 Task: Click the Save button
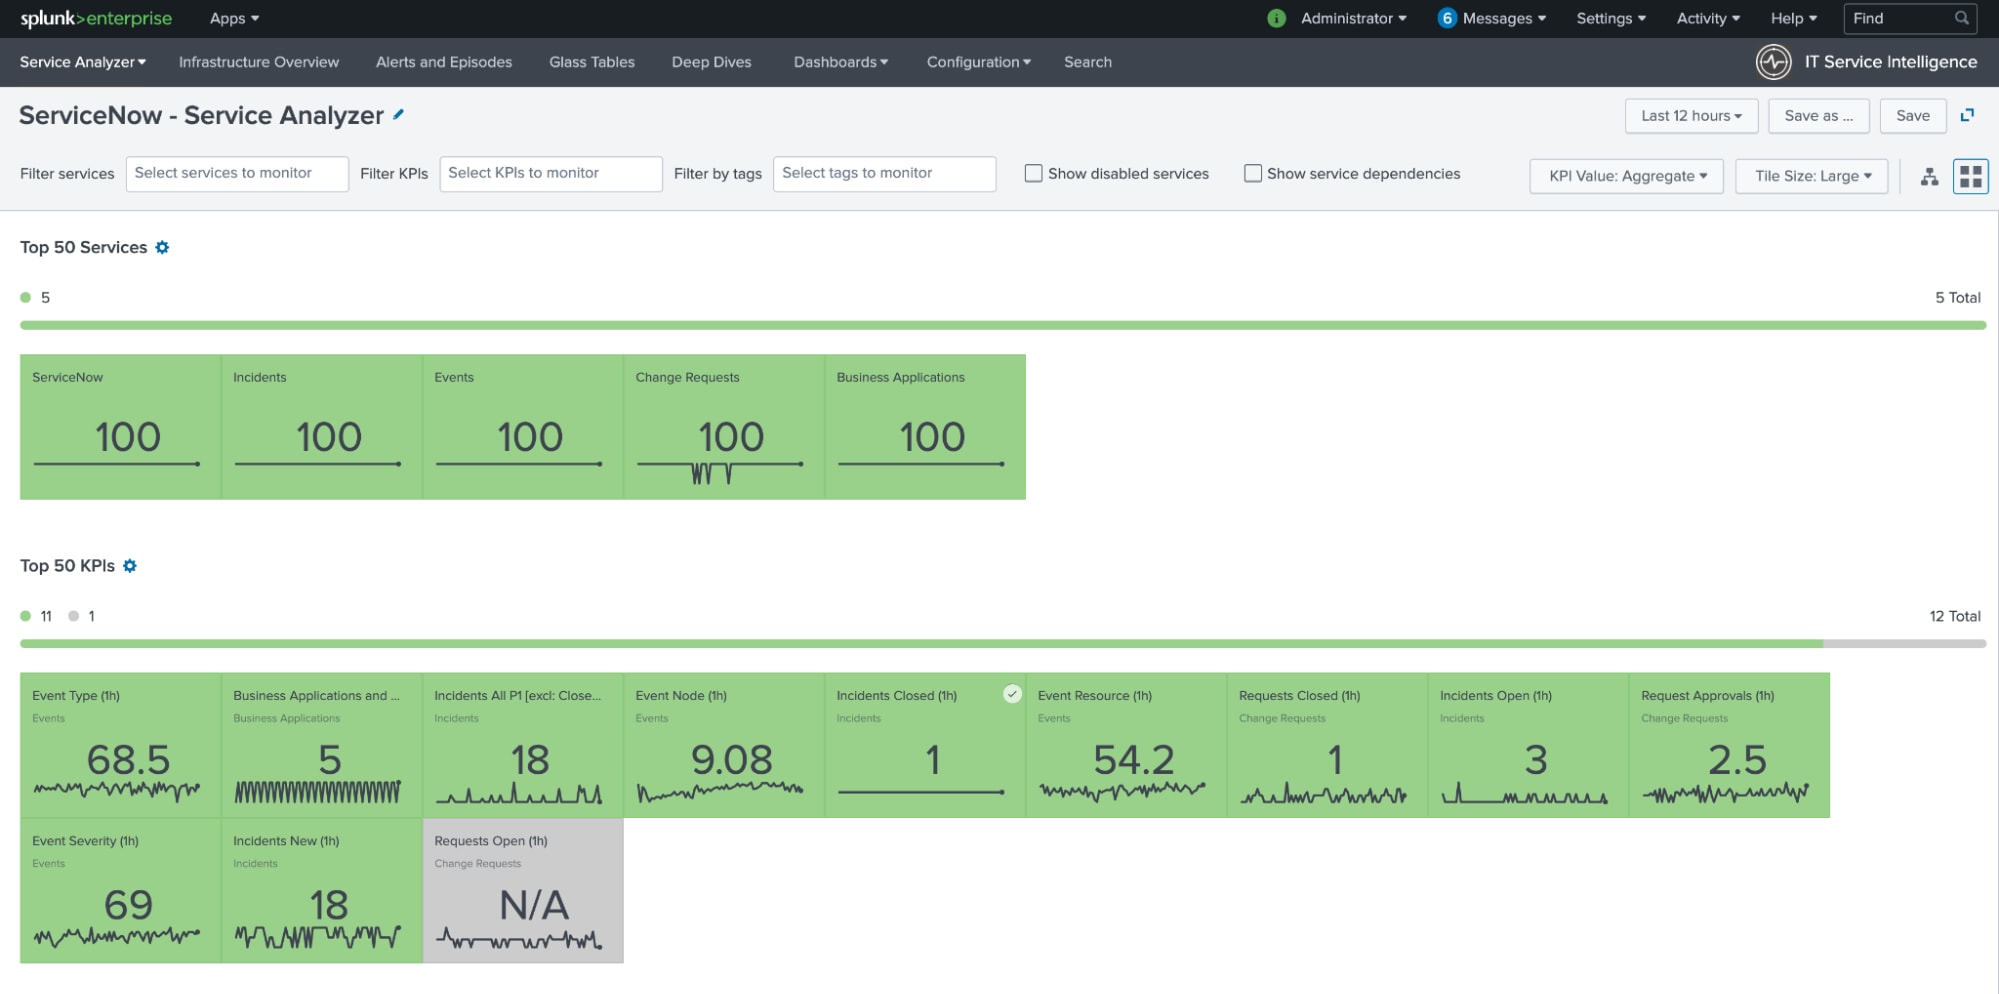1913,116
